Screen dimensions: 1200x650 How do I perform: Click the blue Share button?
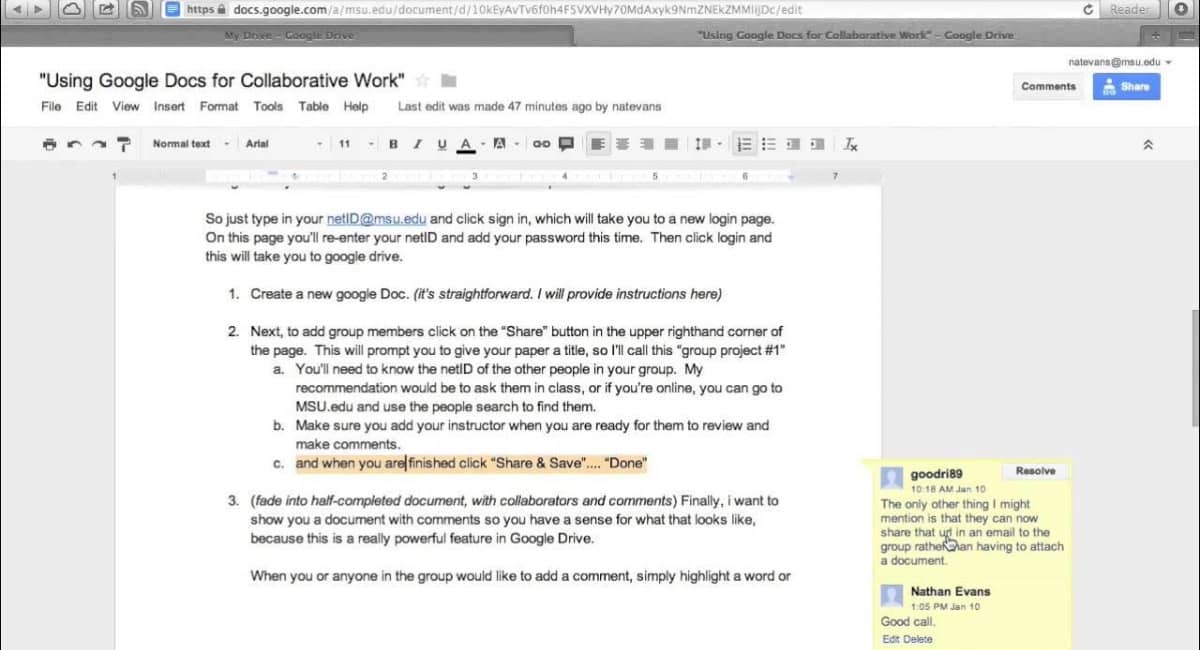1126,86
